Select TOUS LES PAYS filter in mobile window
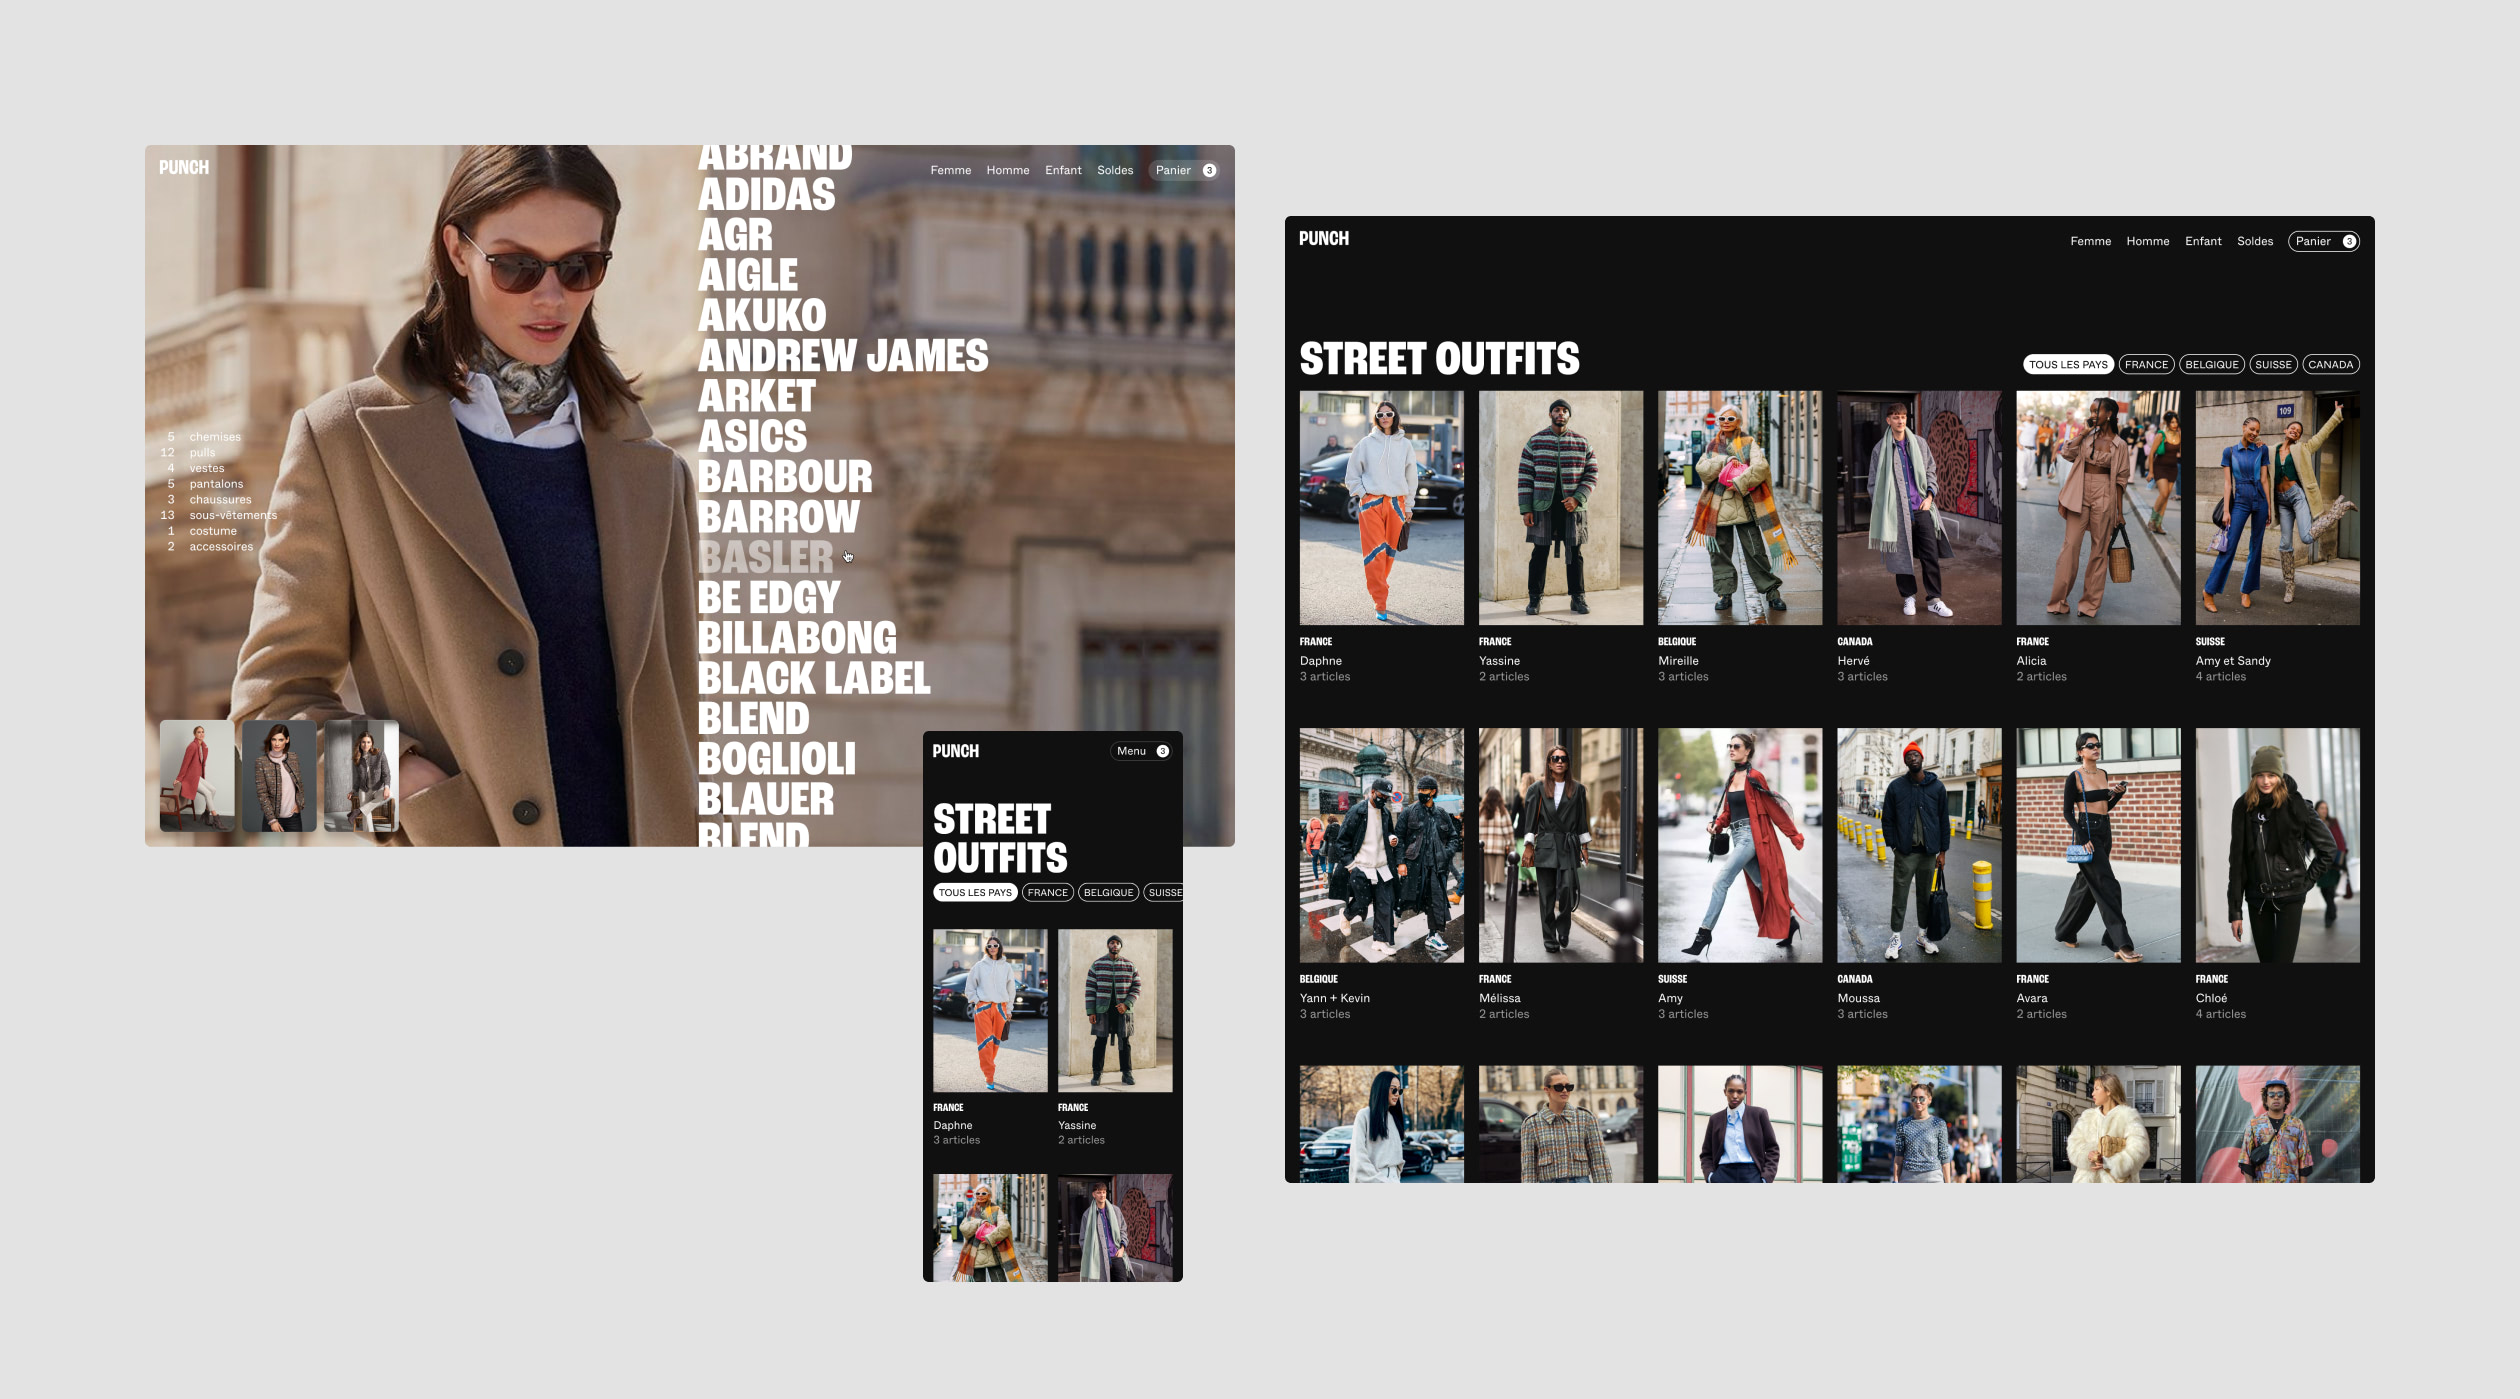2520x1399 pixels. 975,892
